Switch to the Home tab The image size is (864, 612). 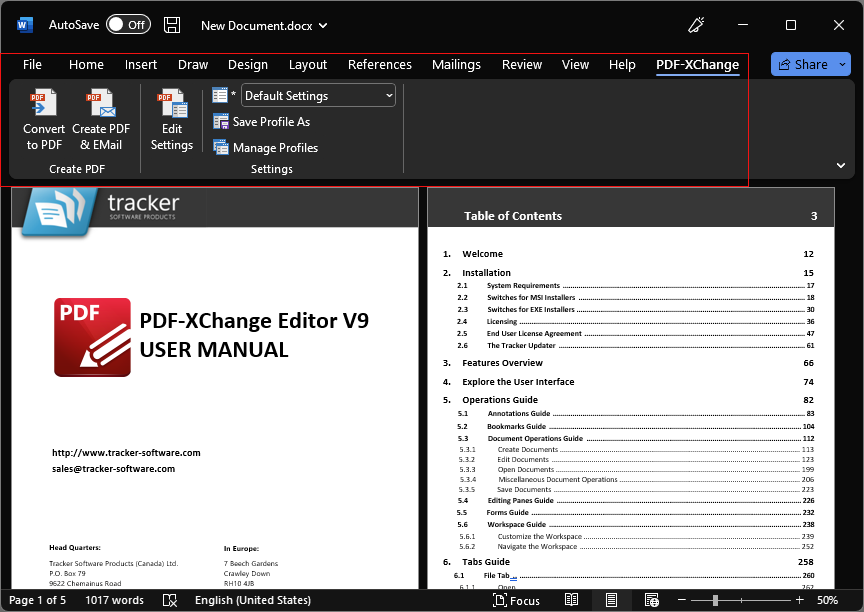click(x=86, y=64)
